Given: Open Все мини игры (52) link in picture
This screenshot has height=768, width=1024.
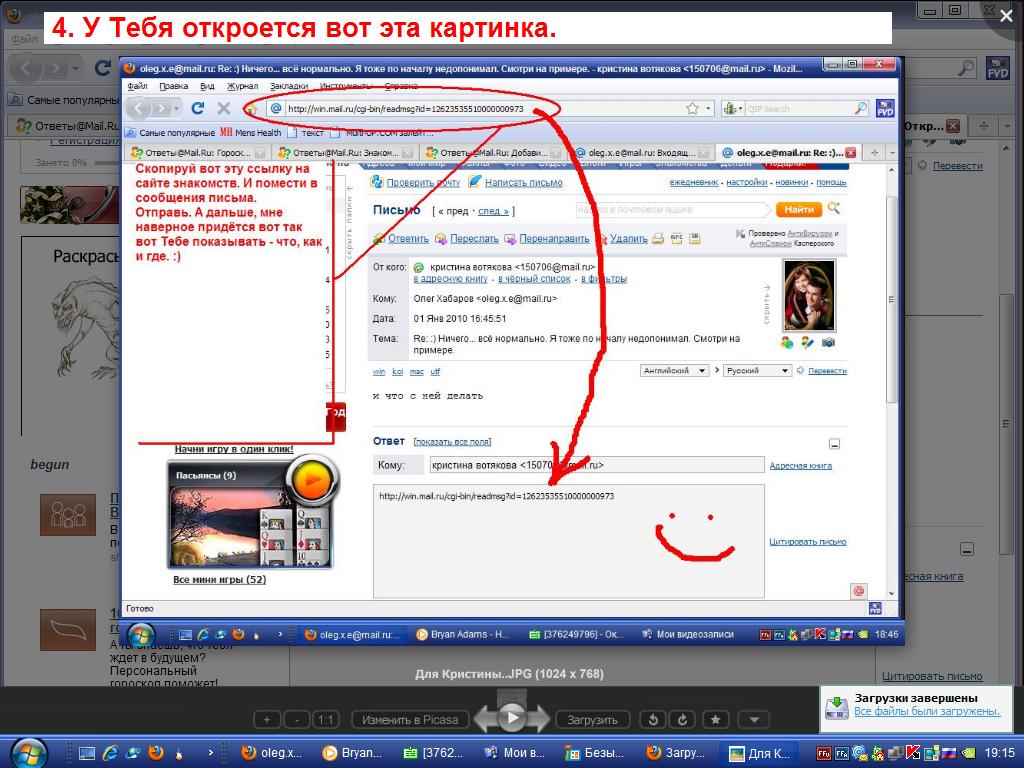Looking at the screenshot, I should [x=219, y=580].
